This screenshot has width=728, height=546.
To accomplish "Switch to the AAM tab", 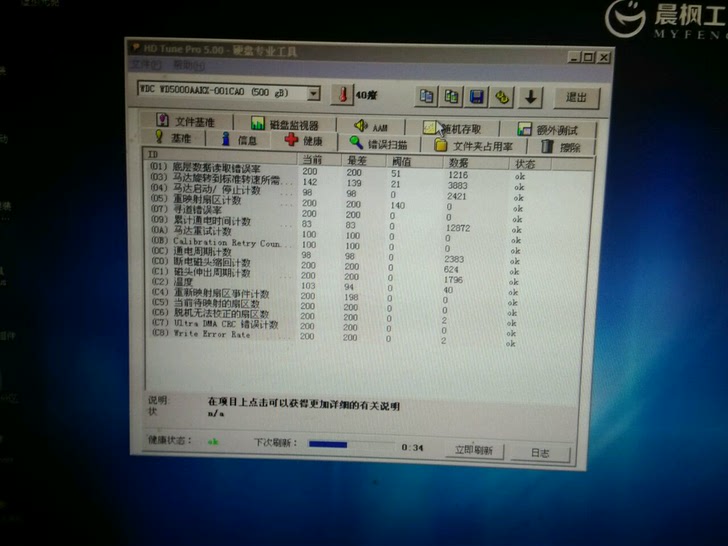I will coord(371,126).
